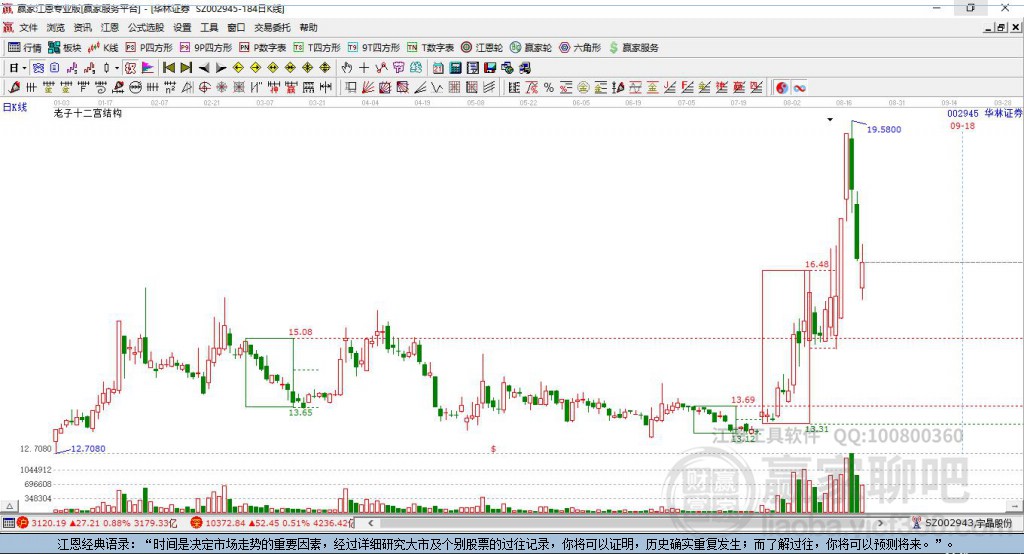The image size is (1024, 554).
Task: Expand the candlestick style dropdown arrow
Action: (x=116, y=68)
